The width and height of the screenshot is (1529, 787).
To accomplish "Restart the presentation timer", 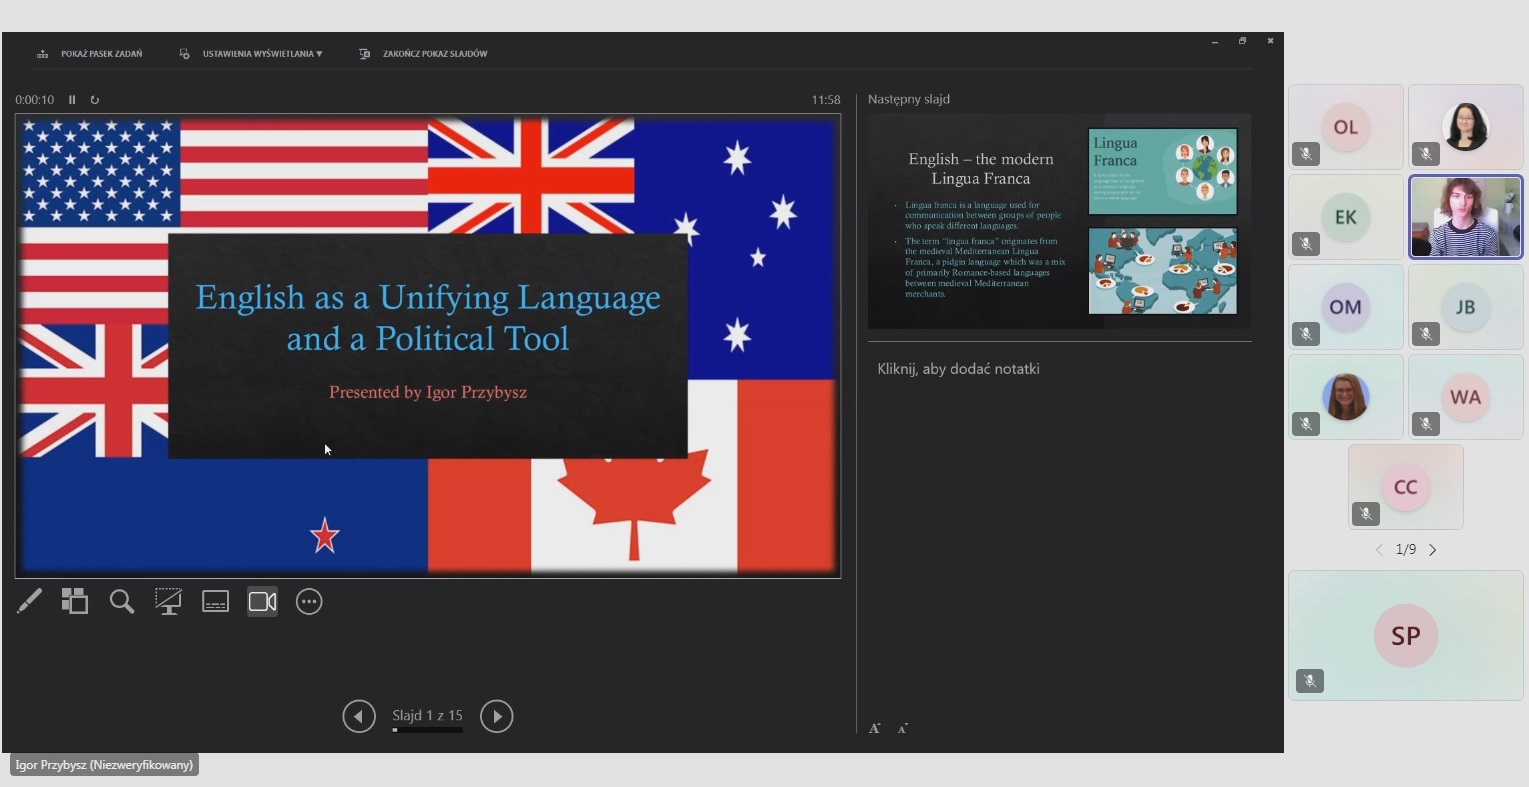I will click(x=95, y=100).
